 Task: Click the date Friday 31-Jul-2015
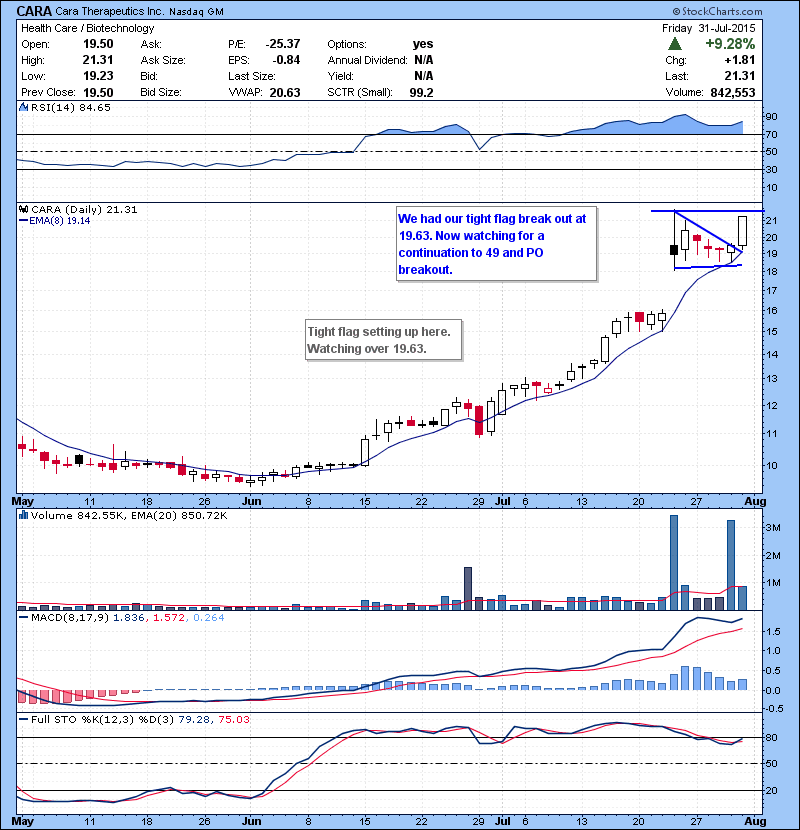(708, 28)
